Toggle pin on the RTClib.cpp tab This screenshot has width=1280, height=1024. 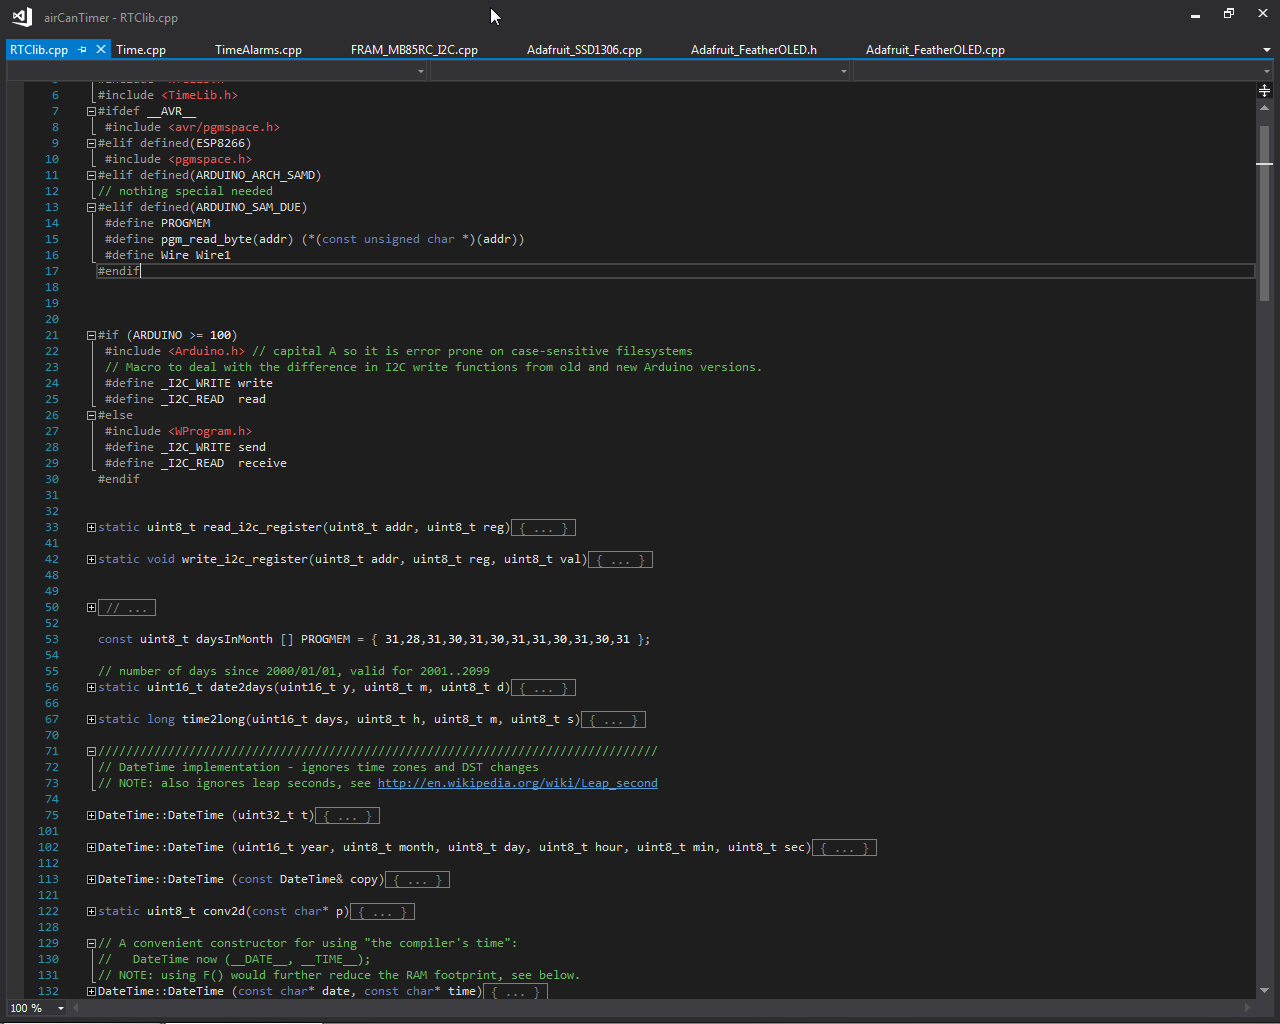(x=83, y=49)
